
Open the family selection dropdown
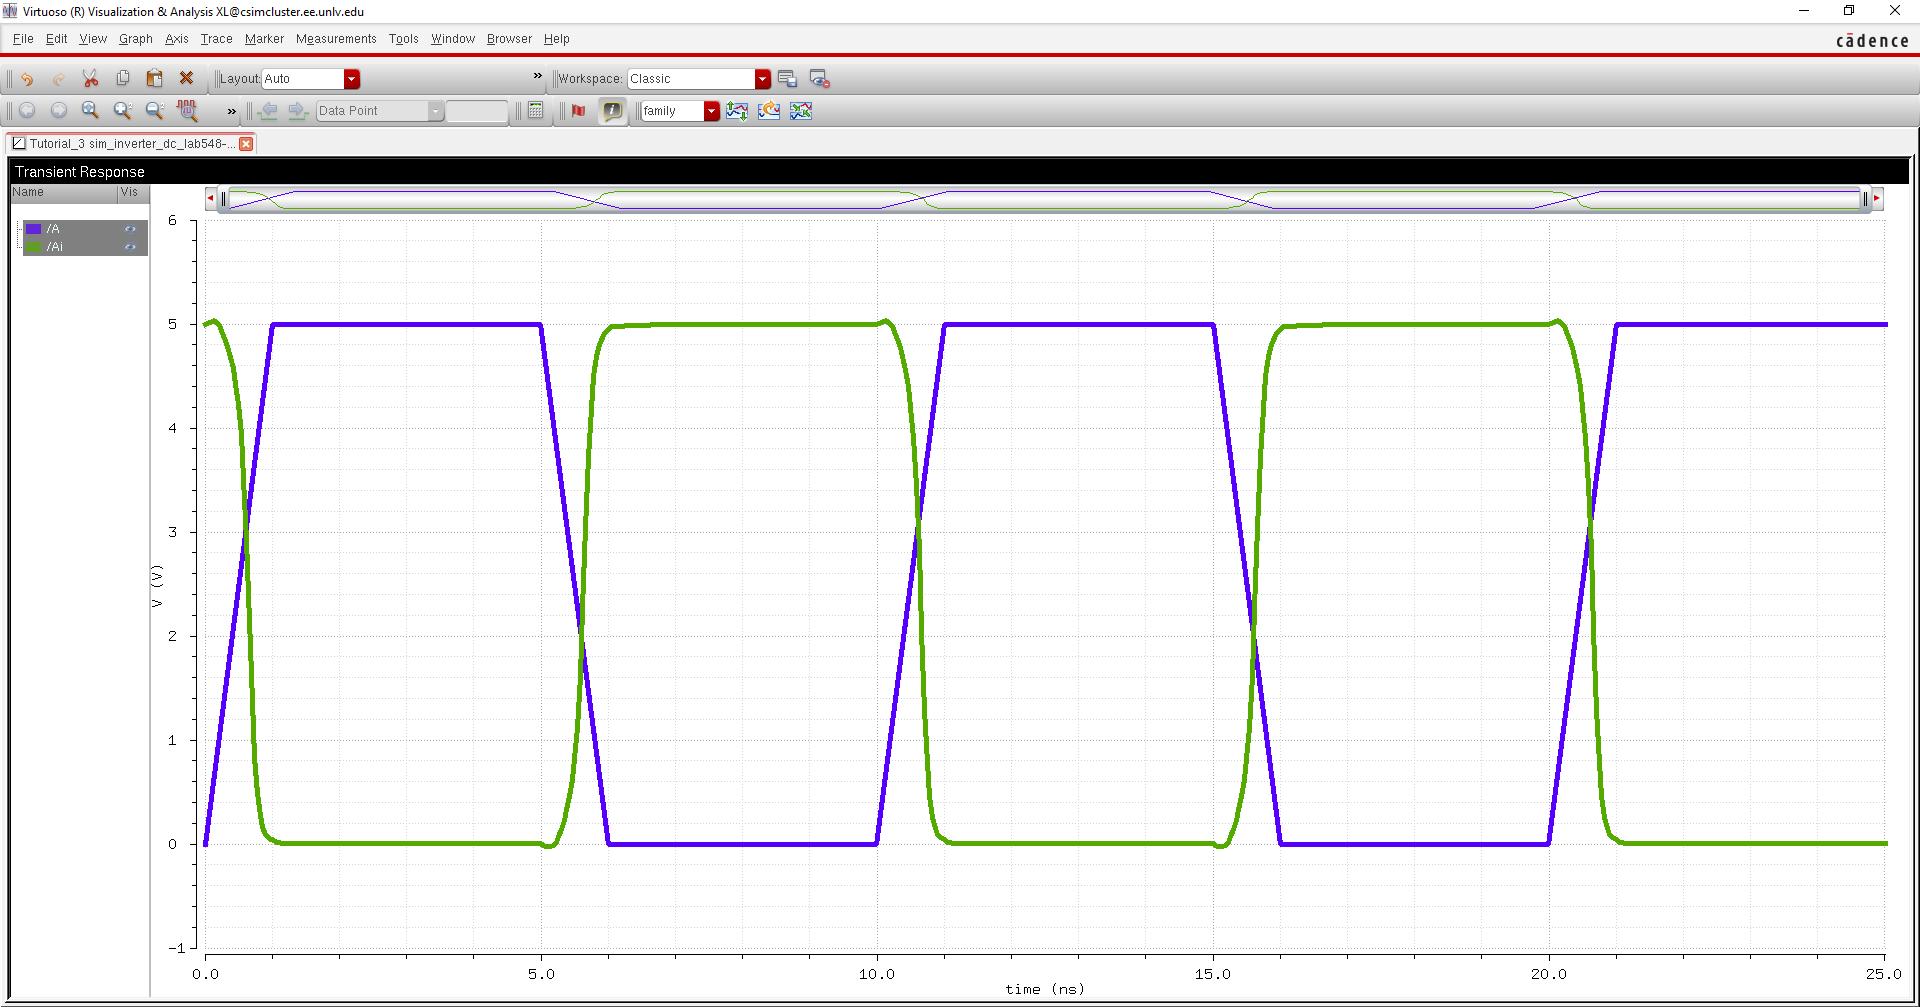click(x=711, y=111)
